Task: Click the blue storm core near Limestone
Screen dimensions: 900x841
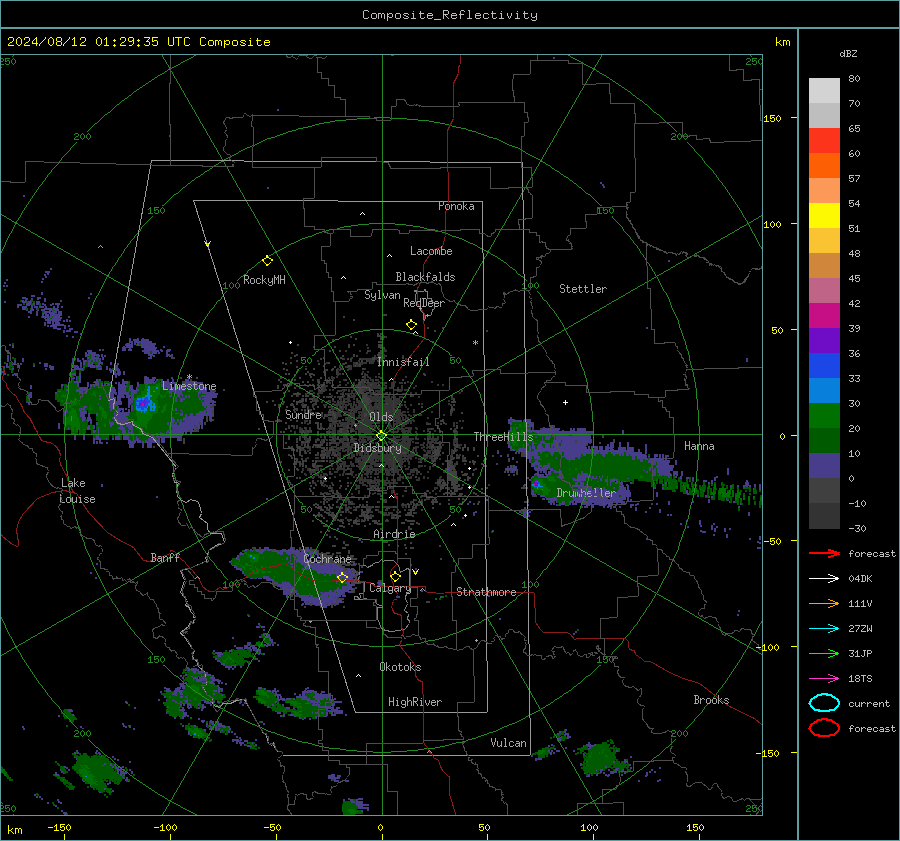Action: [x=145, y=401]
